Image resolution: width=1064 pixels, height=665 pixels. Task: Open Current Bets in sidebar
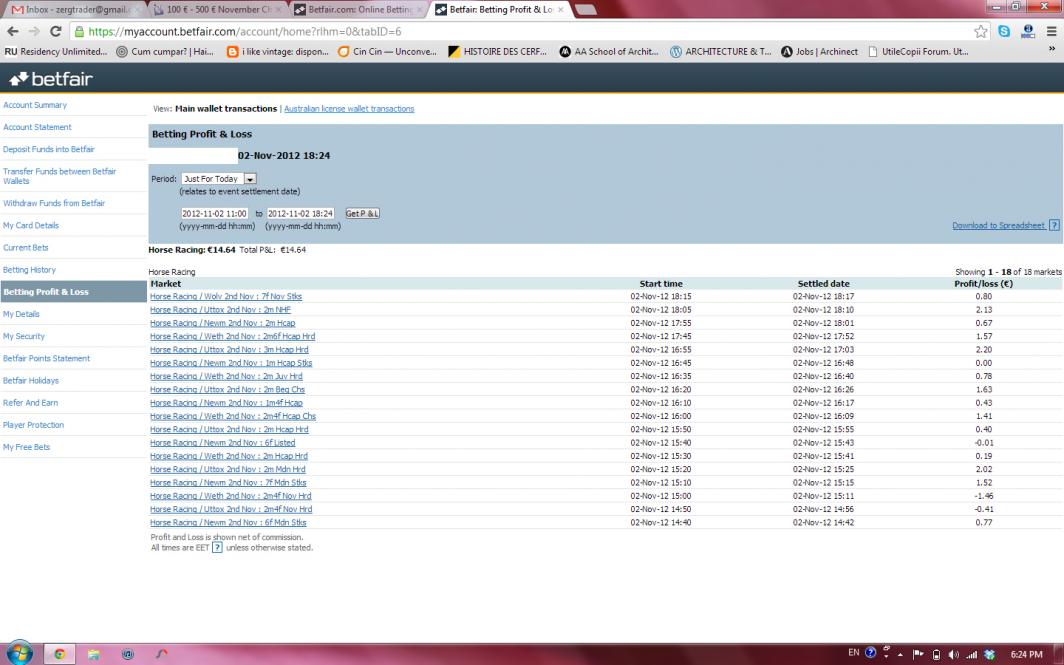point(25,248)
